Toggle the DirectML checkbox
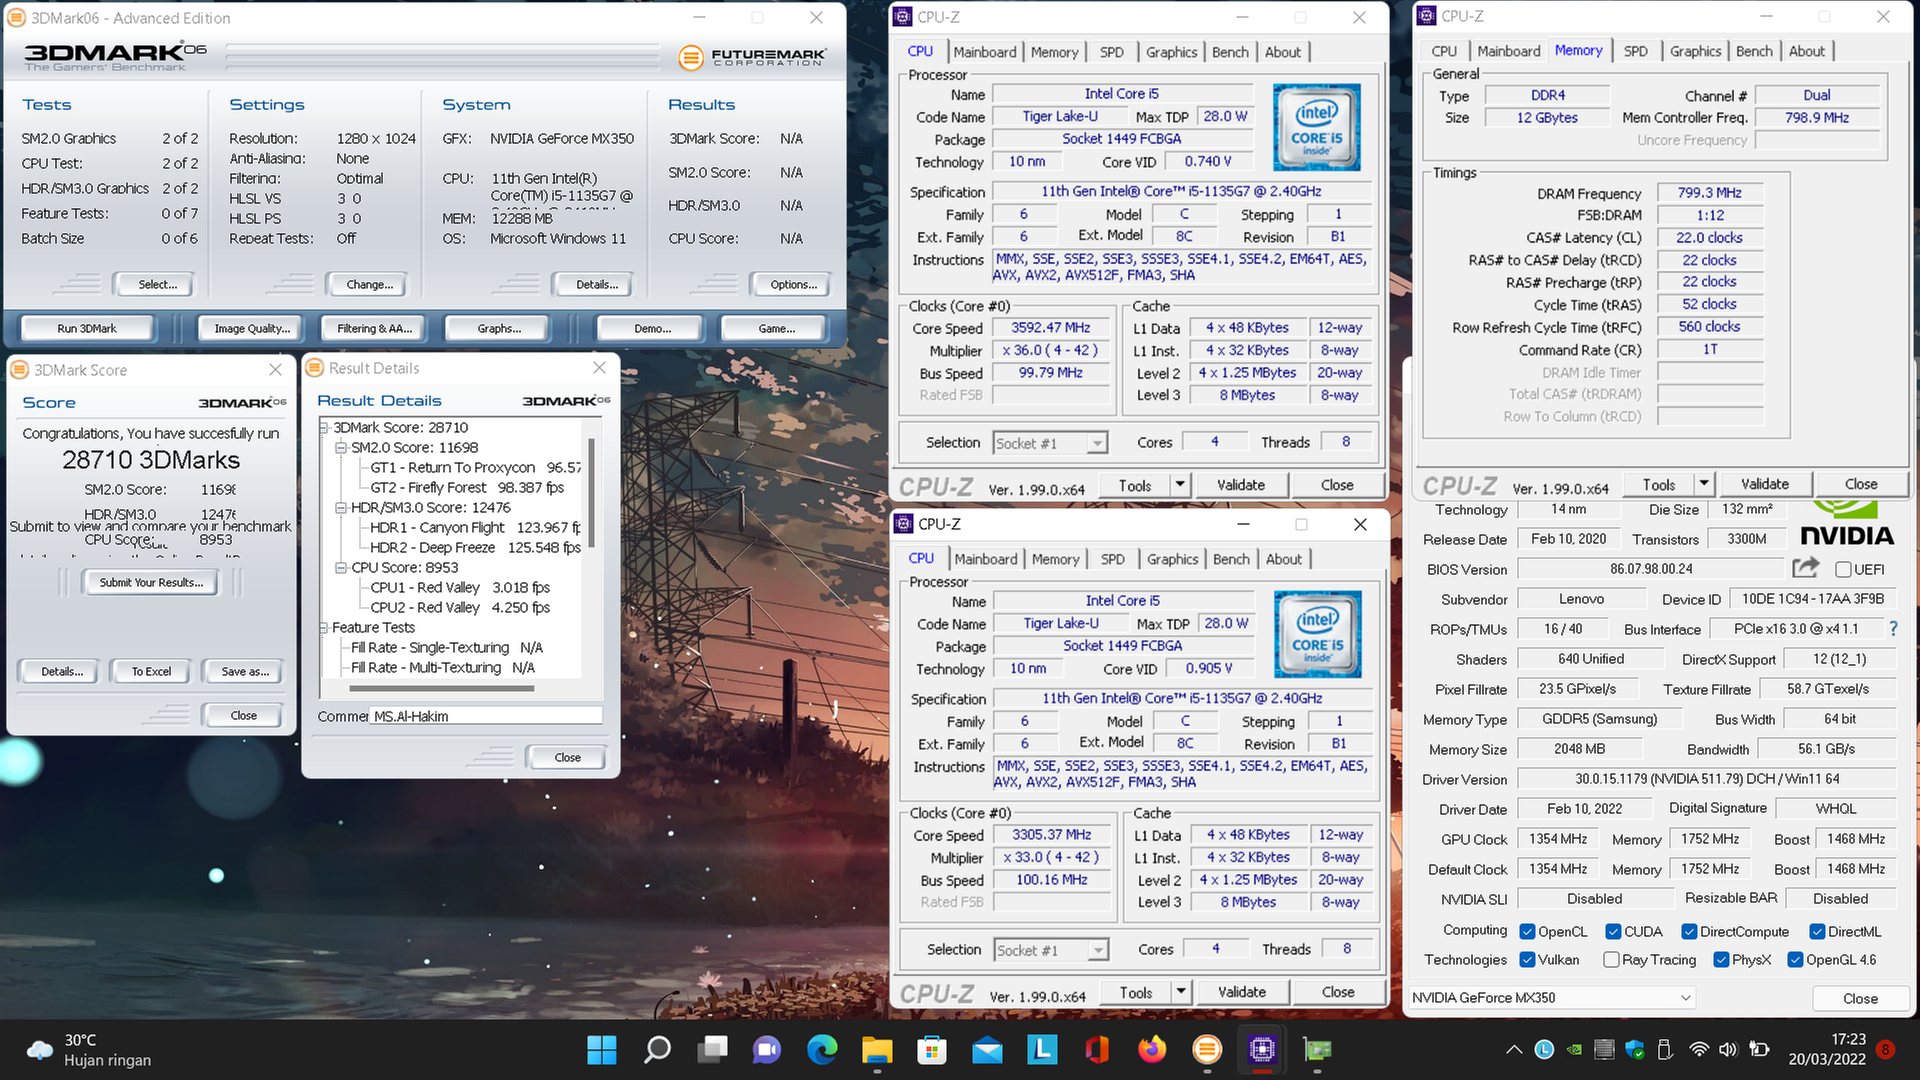1920x1080 pixels. pos(1817,931)
